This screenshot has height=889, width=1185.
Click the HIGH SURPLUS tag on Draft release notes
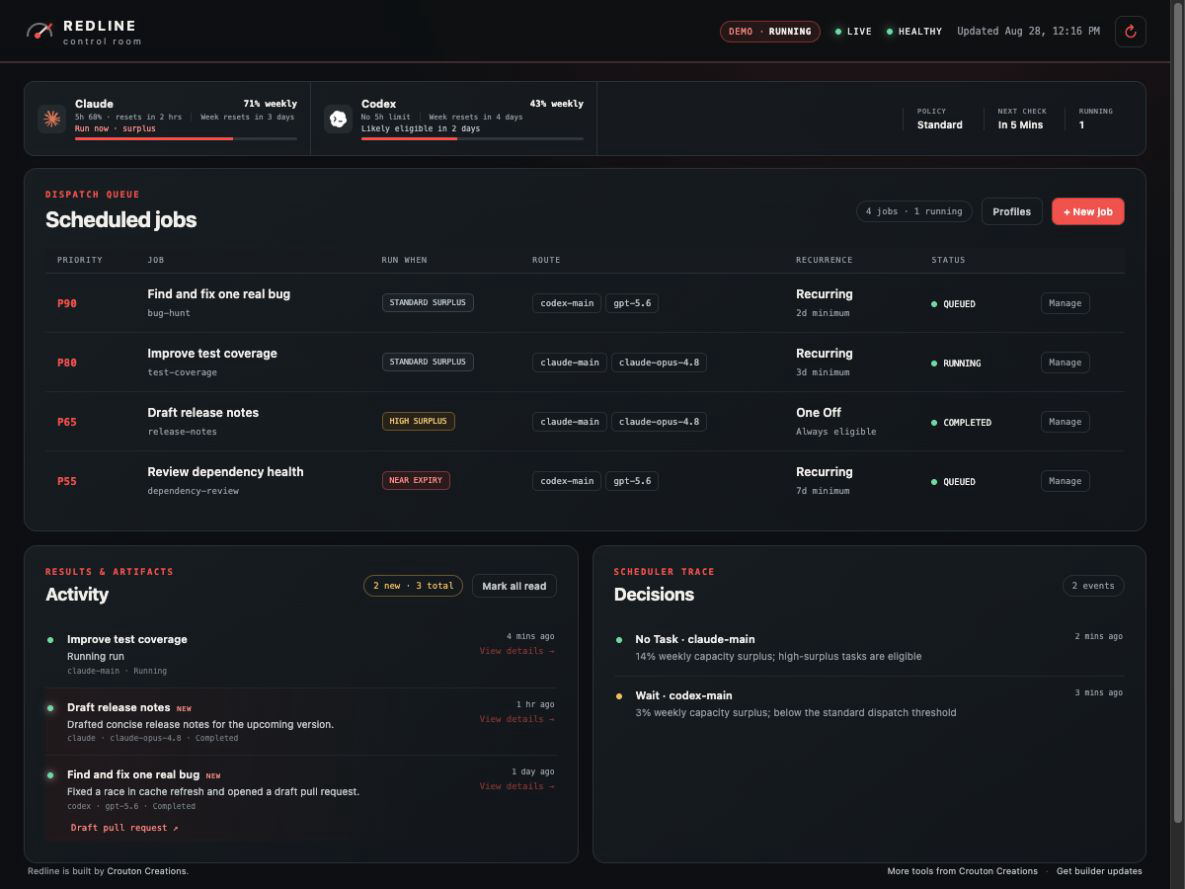(x=418, y=421)
